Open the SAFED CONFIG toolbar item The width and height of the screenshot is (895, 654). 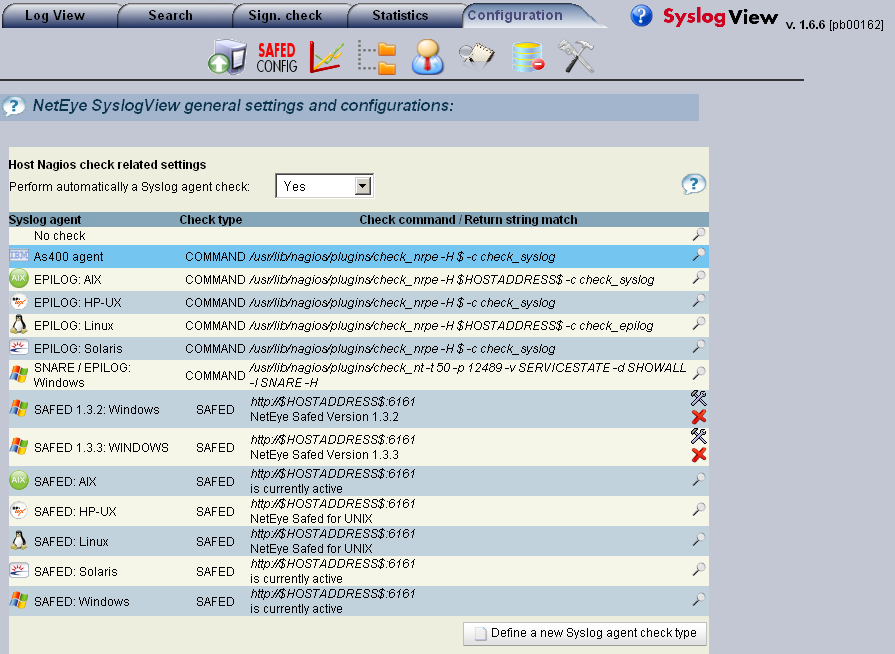pyautogui.click(x=277, y=58)
